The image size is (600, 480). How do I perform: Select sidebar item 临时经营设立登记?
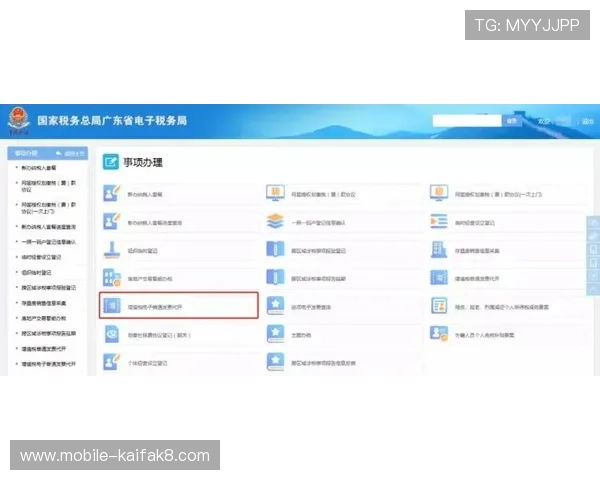coord(41,257)
